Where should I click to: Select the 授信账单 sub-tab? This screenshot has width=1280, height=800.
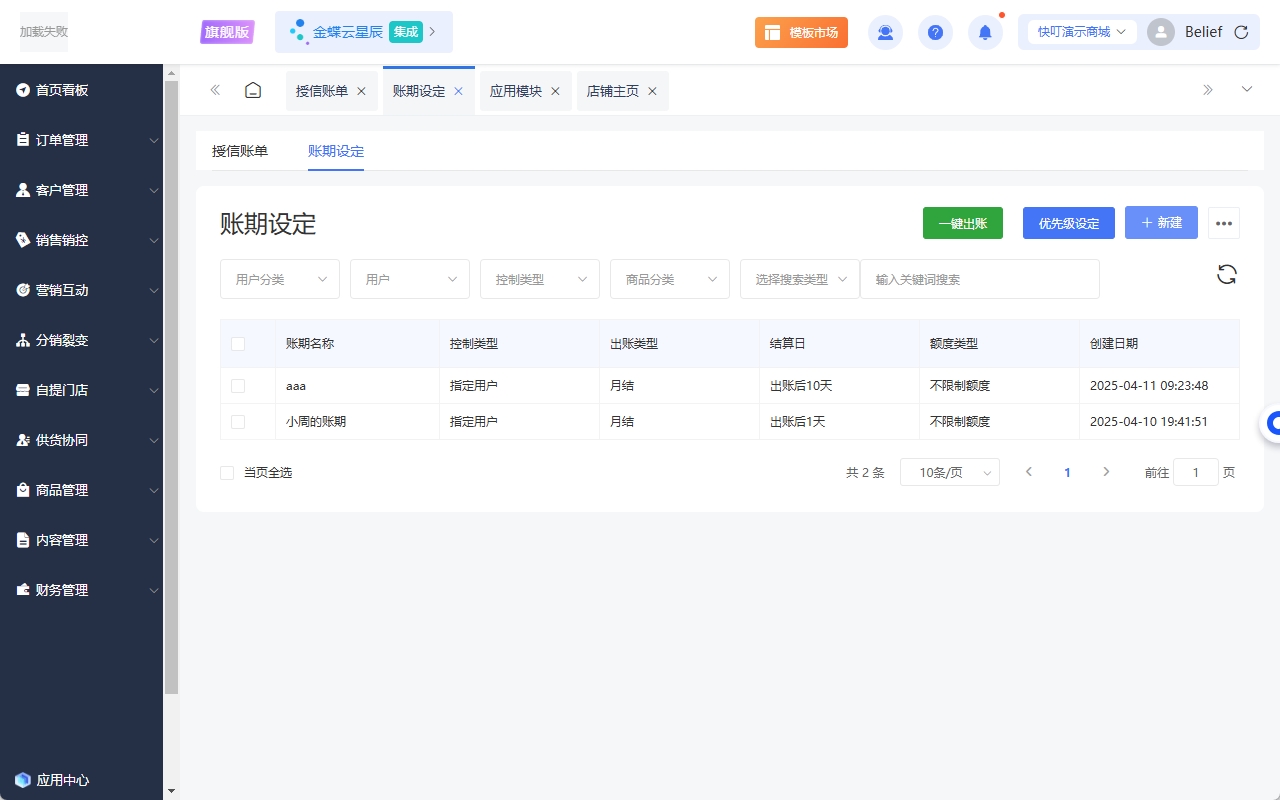(x=240, y=151)
